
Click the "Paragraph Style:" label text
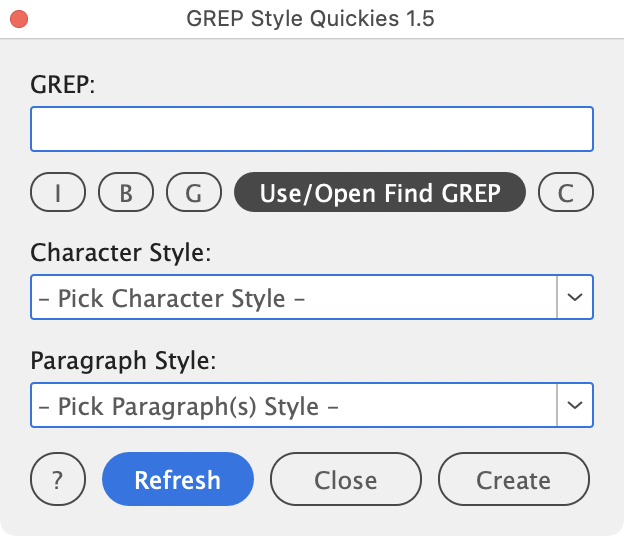pos(119,360)
